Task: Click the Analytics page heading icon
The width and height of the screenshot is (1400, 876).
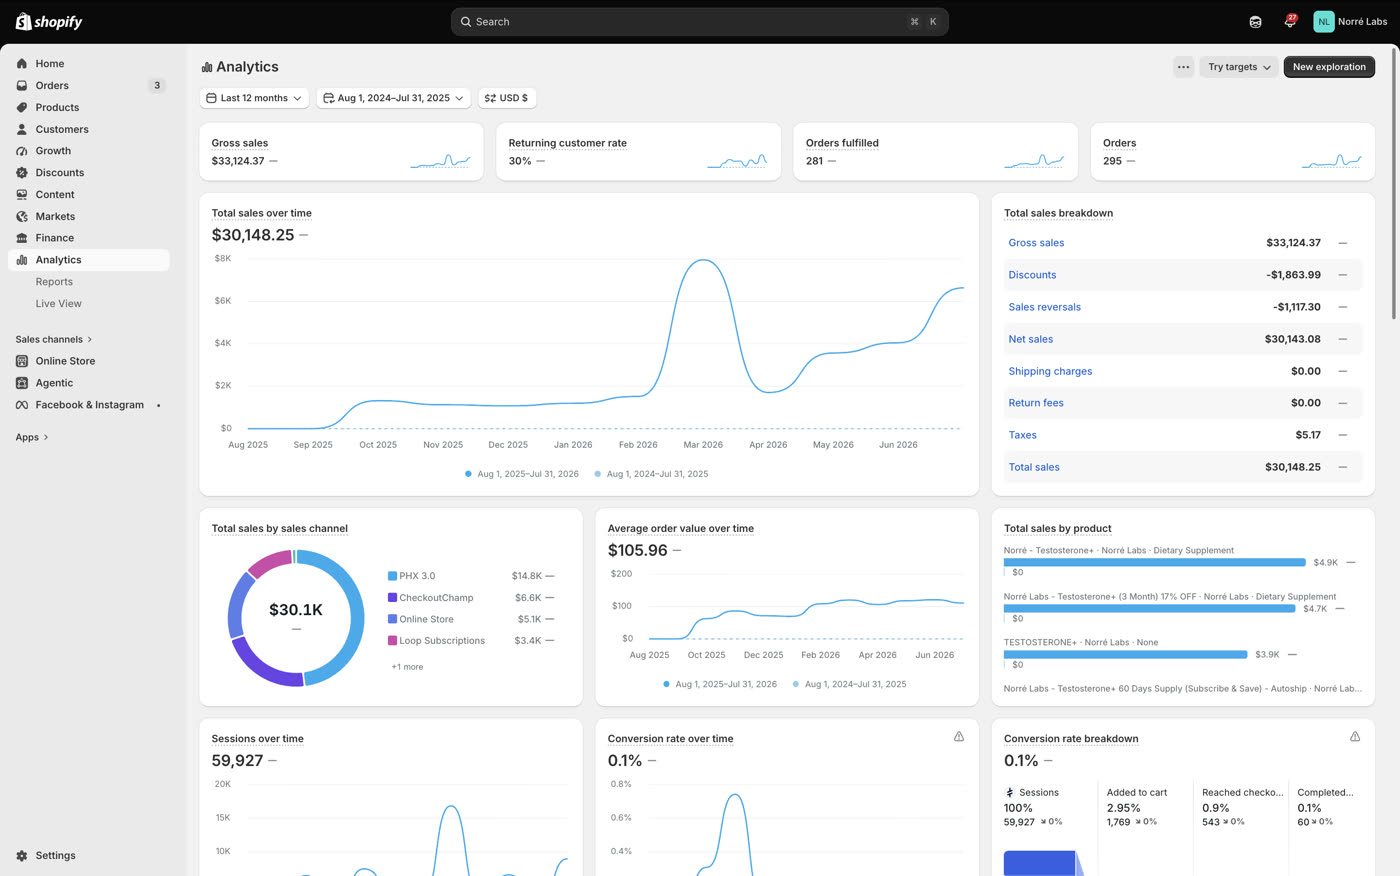Action: [x=207, y=67]
